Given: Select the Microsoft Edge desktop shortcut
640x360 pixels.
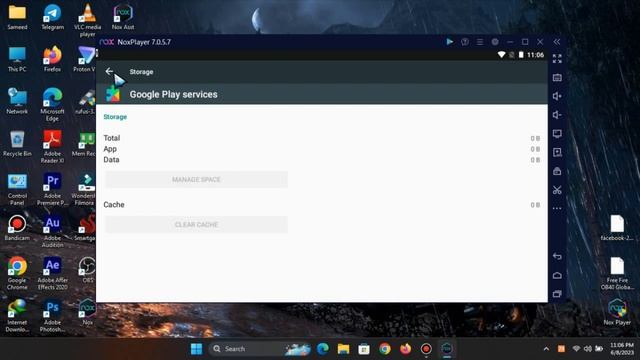Looking at the screenshot, I should (x=53, y=105).
